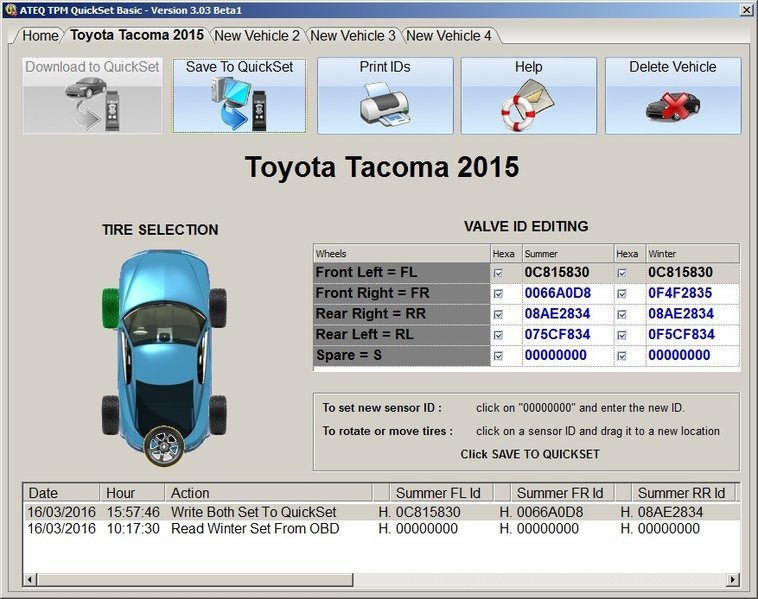This screenshot has height=599, width=758.
Task: Close the ATEQ TPM QuickSet window
Action: point(746,10)
